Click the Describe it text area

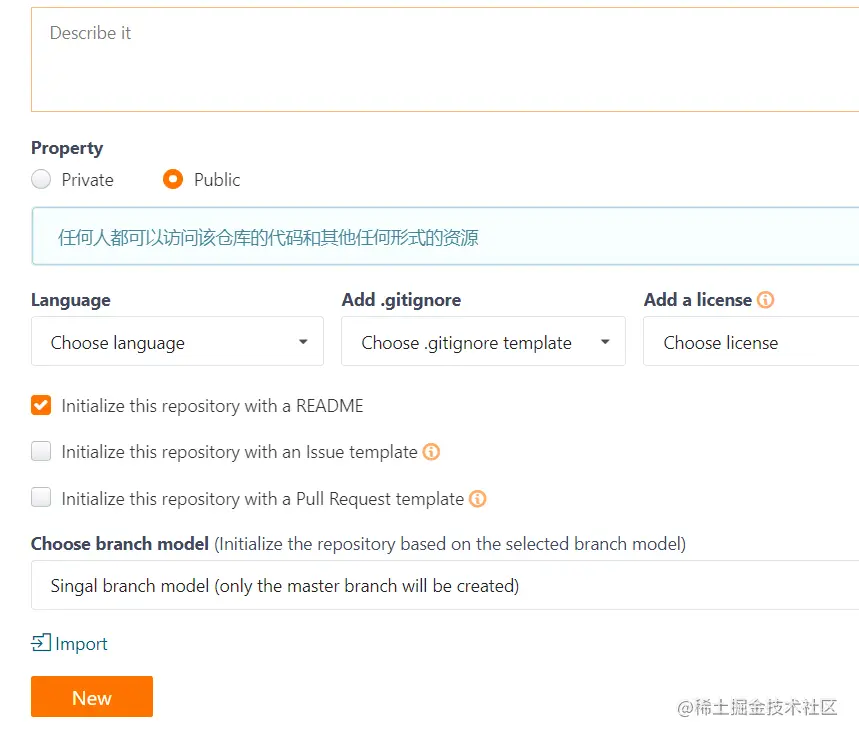445,60
